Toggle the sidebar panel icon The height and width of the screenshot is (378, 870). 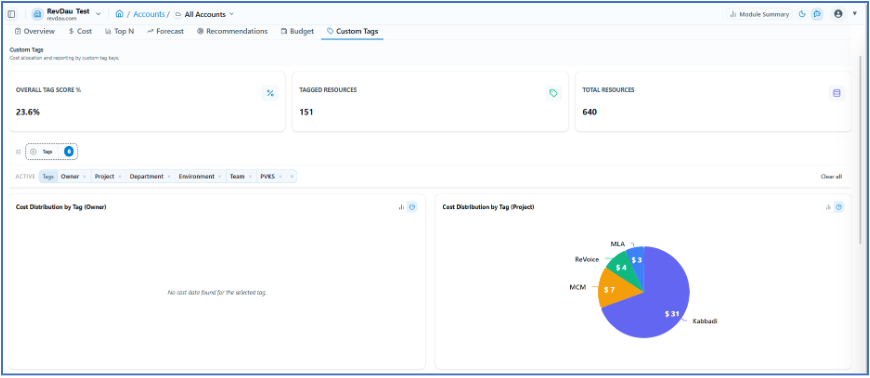11,14
